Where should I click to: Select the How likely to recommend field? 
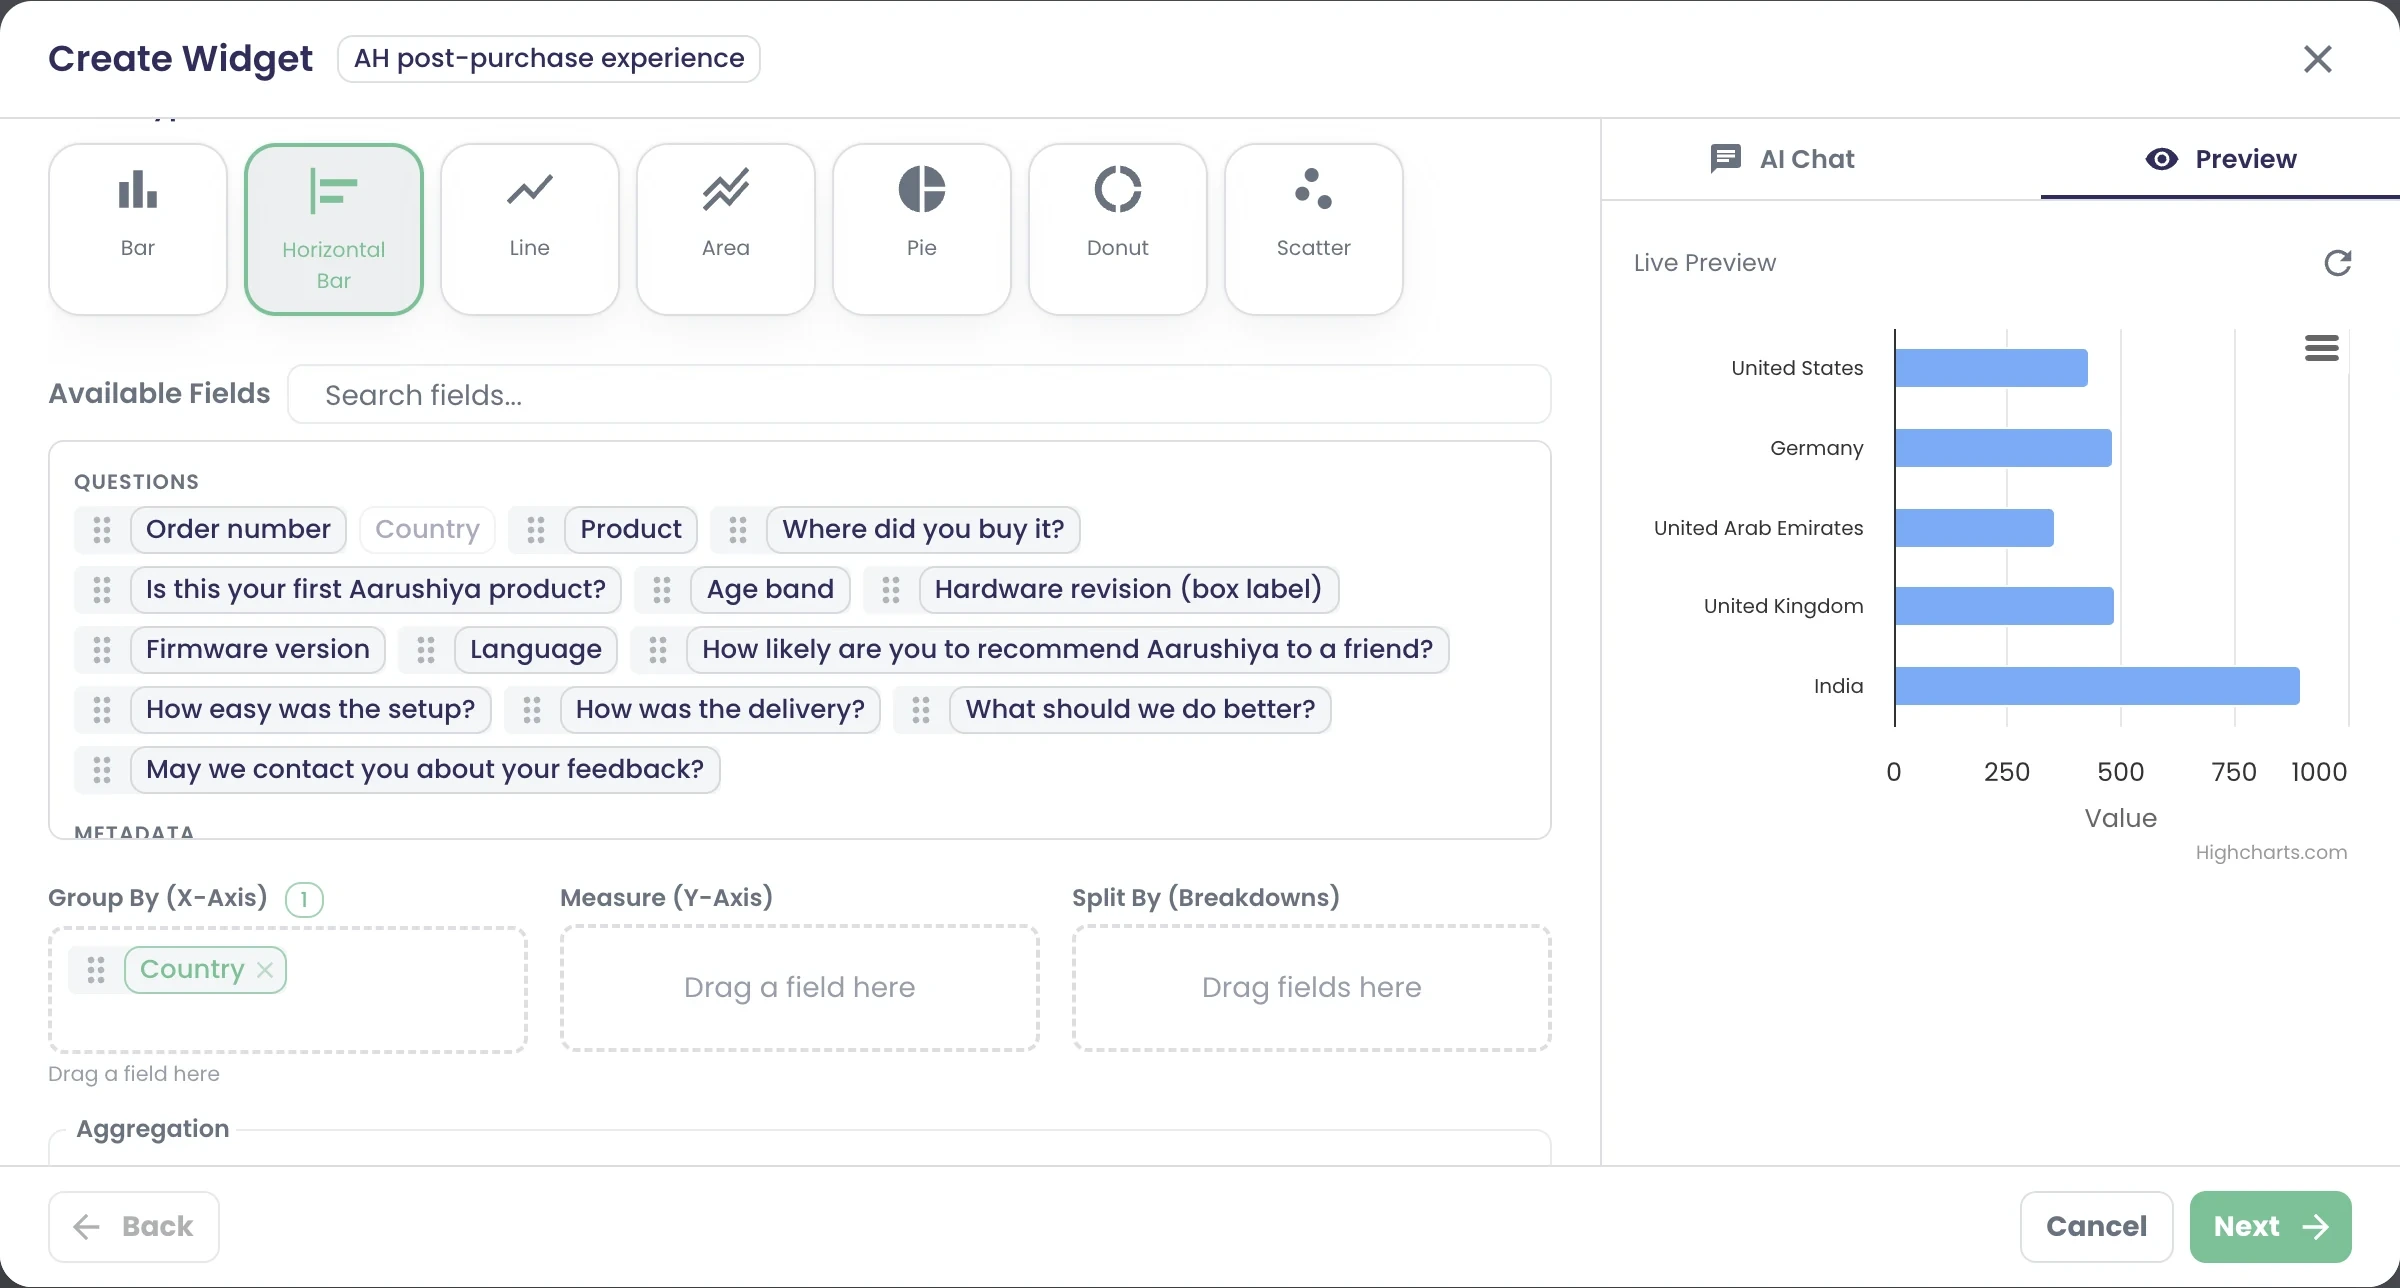[1067, 650]
